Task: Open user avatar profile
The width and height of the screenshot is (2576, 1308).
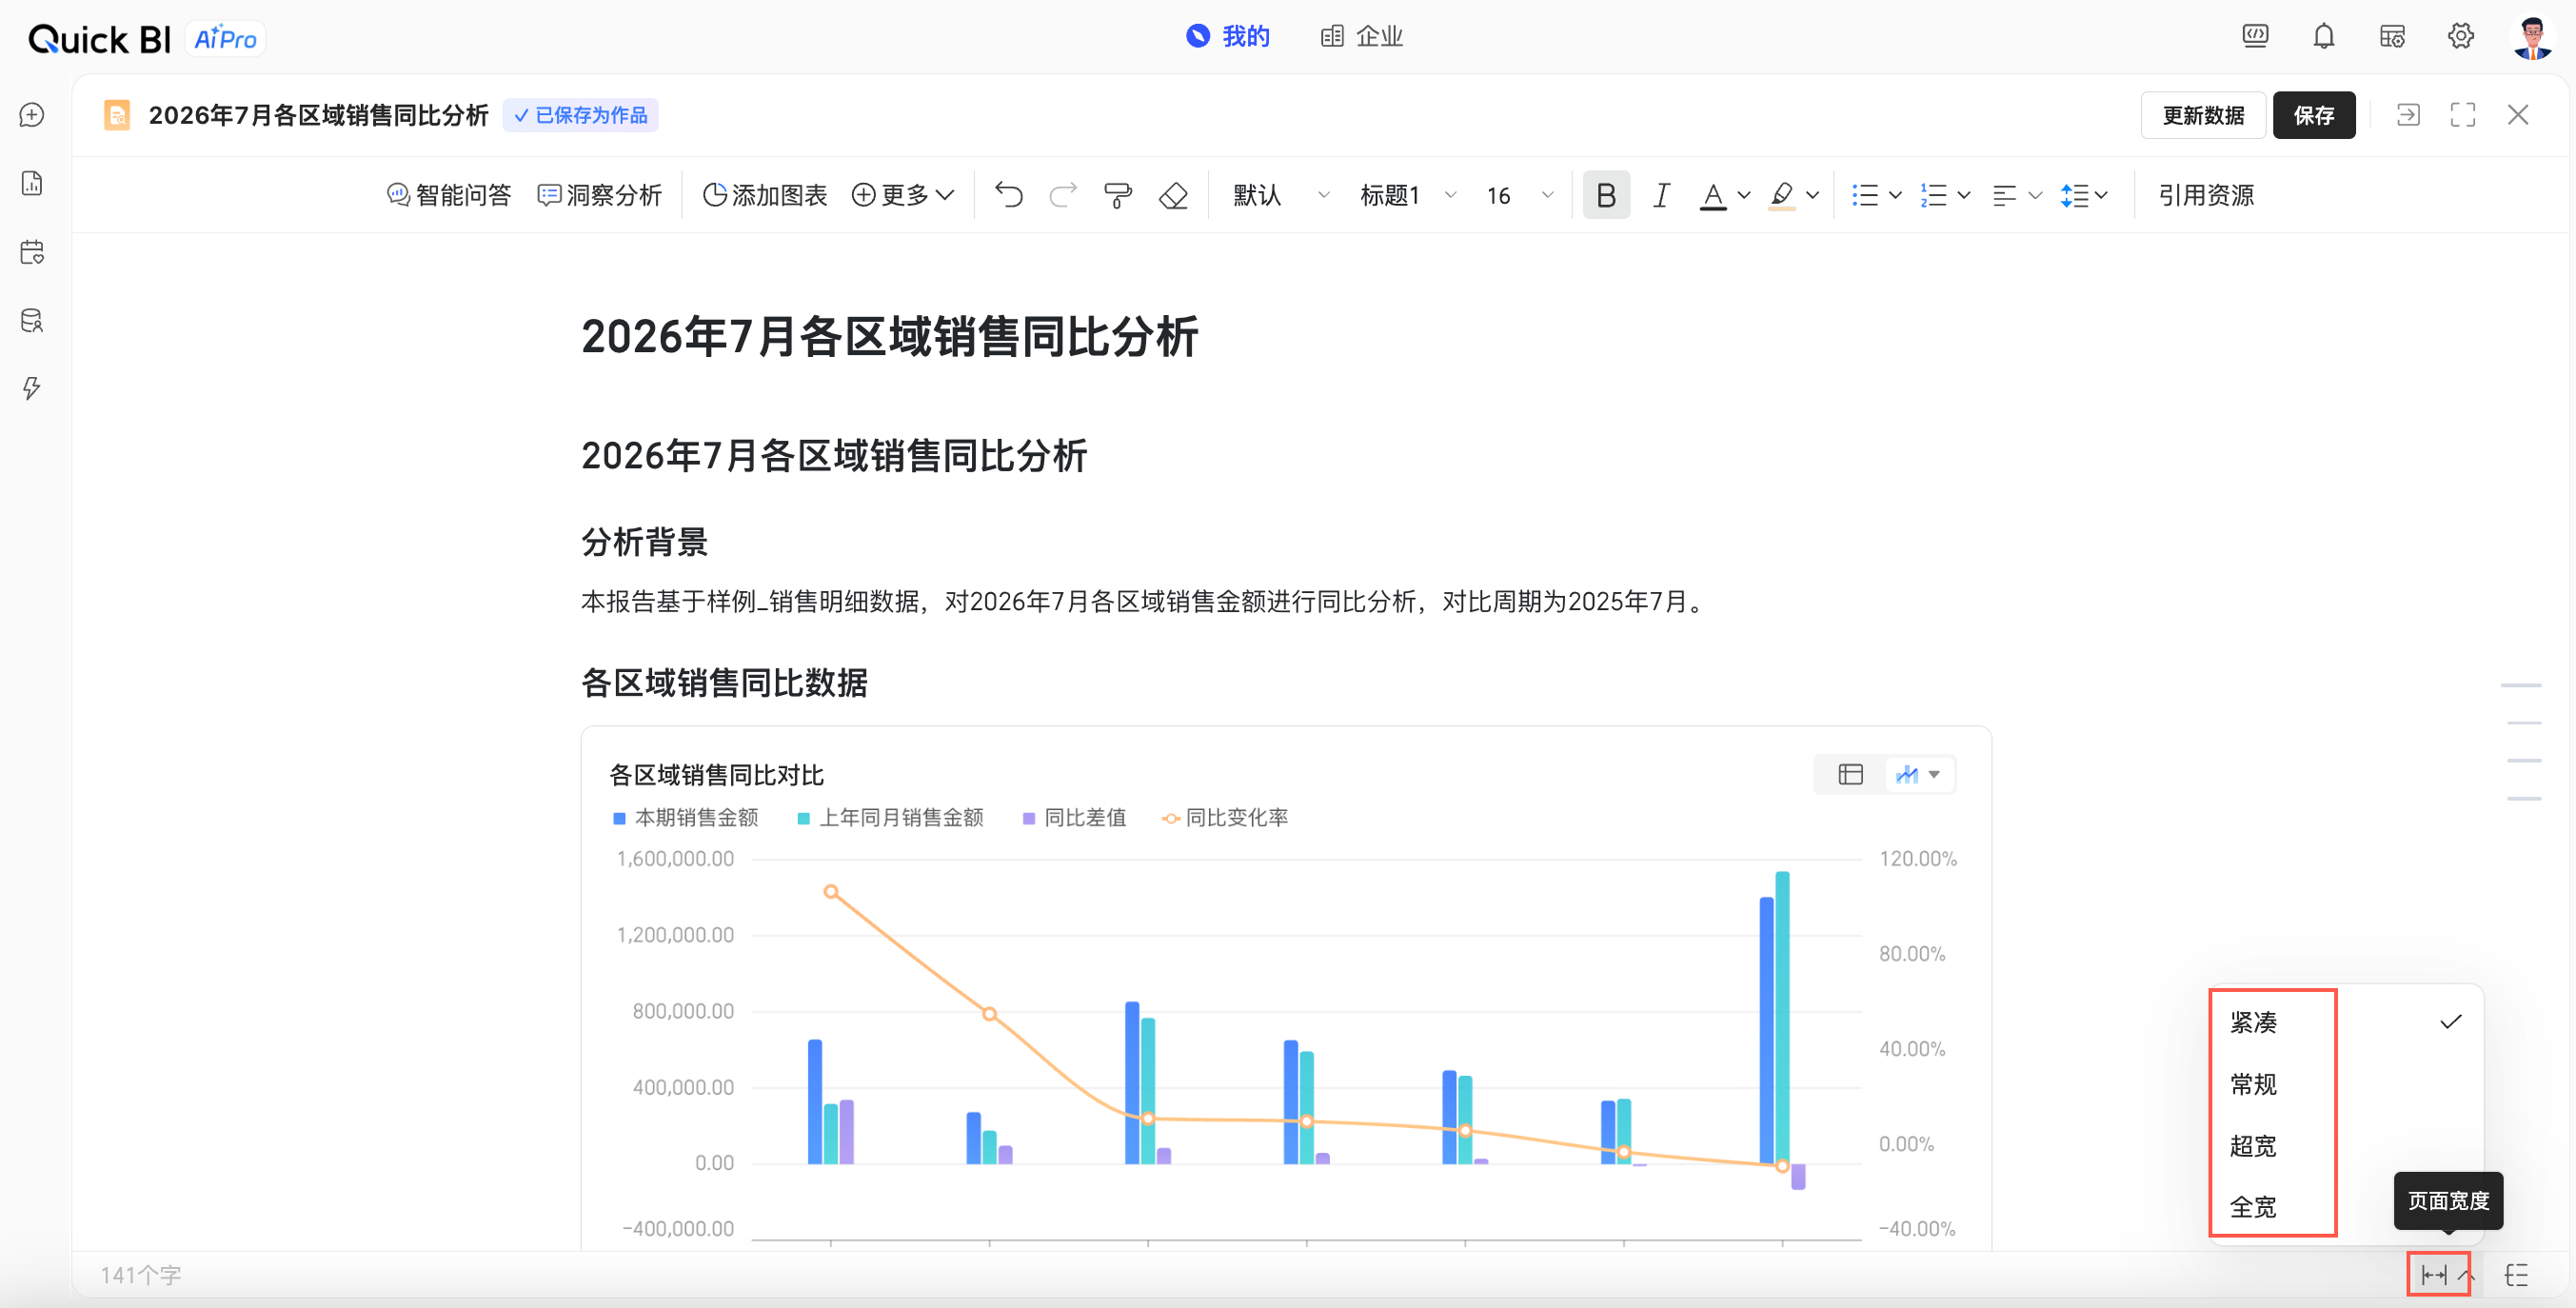Action: coord(2532,37)
